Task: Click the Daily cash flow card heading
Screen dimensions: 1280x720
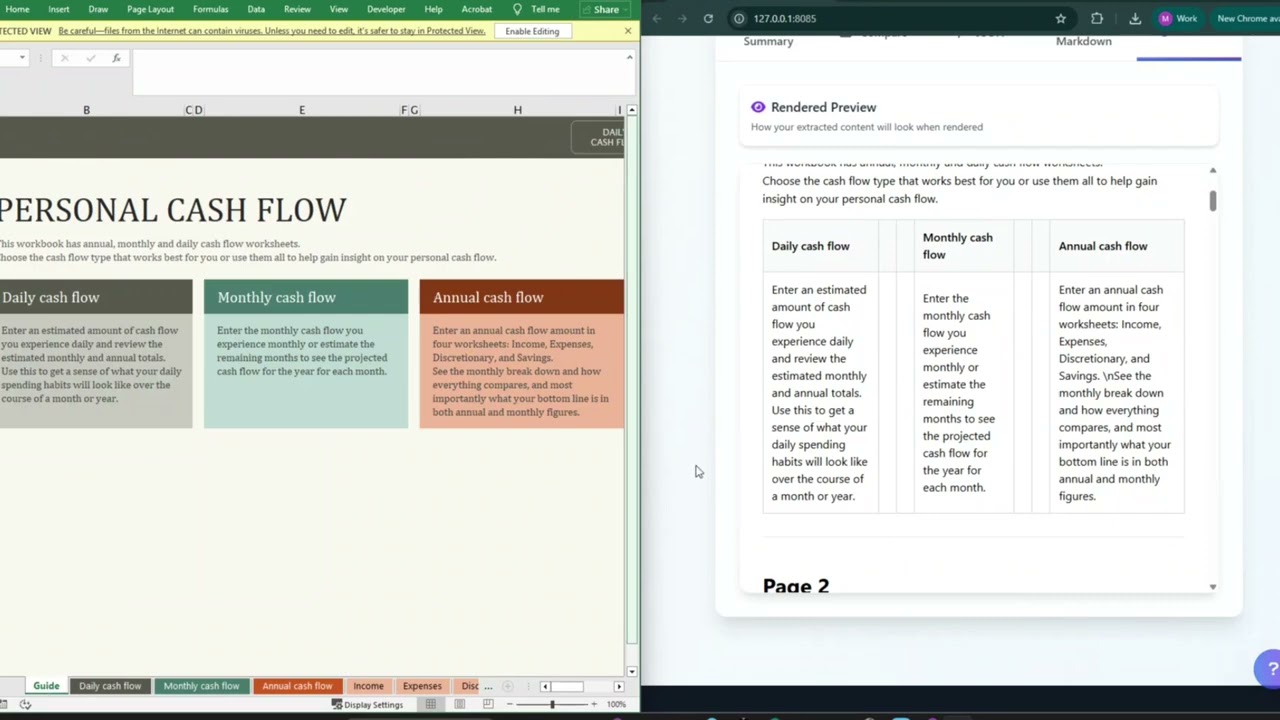Action: click(x=50, y=297)
